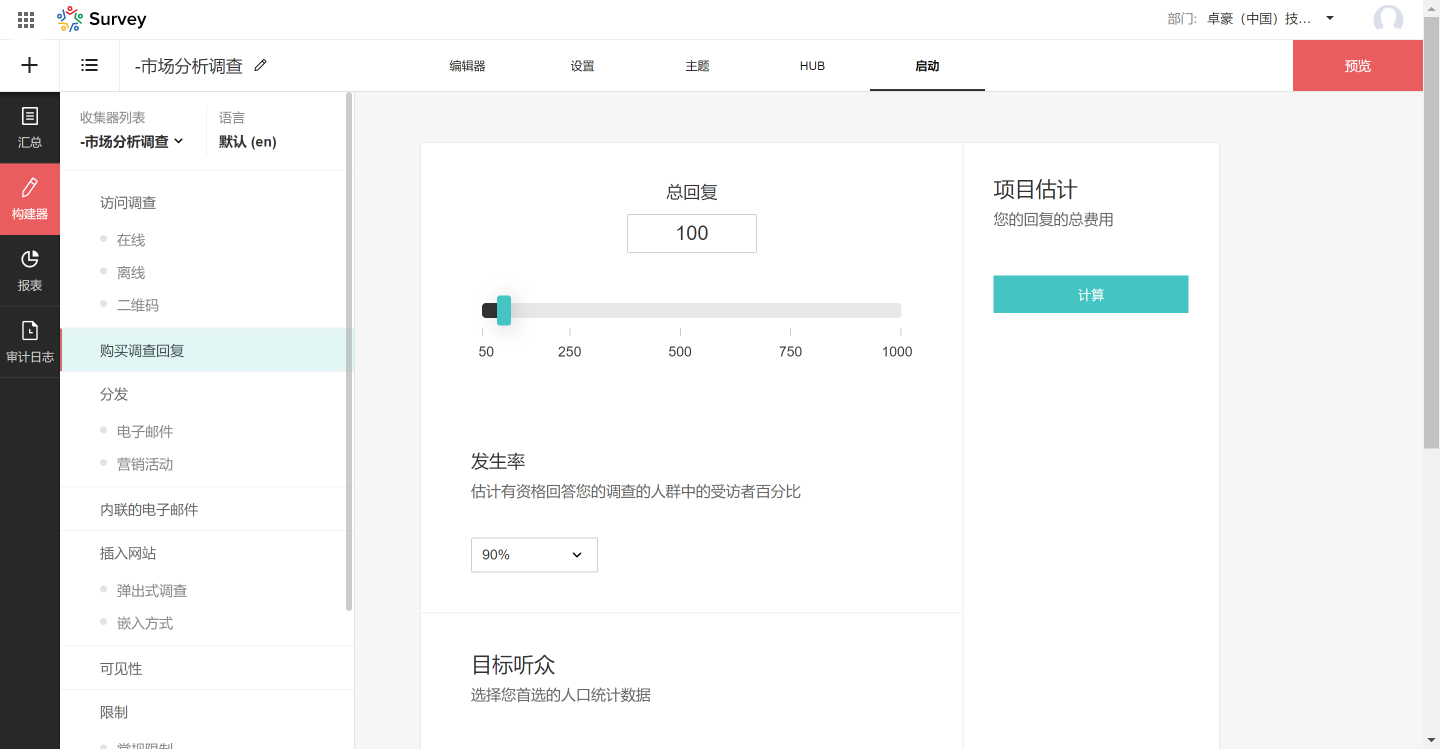Open the 二维码 option
The width and height of the screenshot is (1440, 749).
tap(138, 306)
